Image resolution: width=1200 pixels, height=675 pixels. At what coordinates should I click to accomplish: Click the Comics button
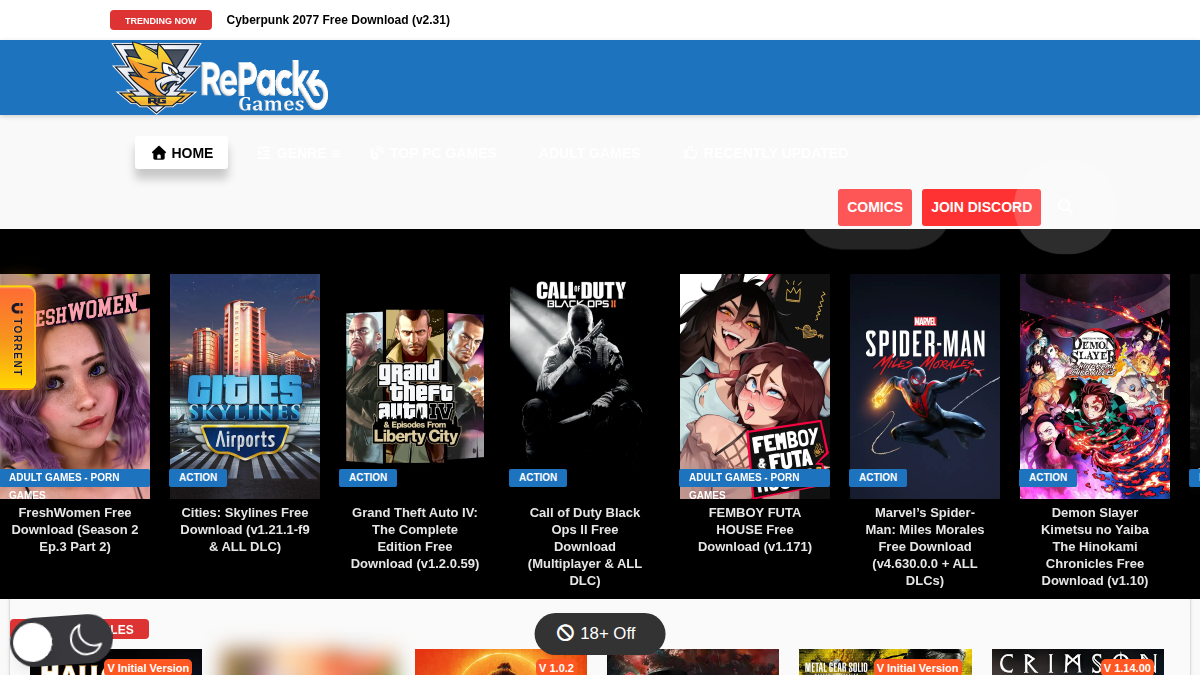[x=875, y=207]
